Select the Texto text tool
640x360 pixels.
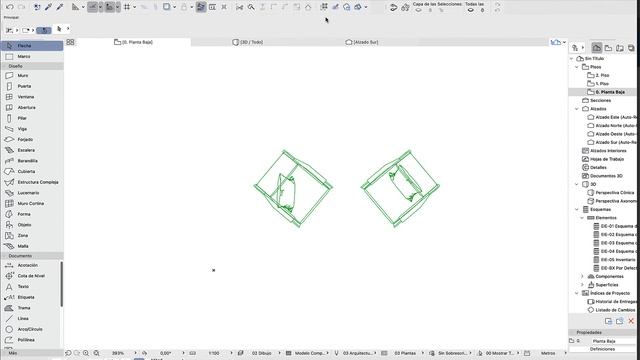coord(31,287)
